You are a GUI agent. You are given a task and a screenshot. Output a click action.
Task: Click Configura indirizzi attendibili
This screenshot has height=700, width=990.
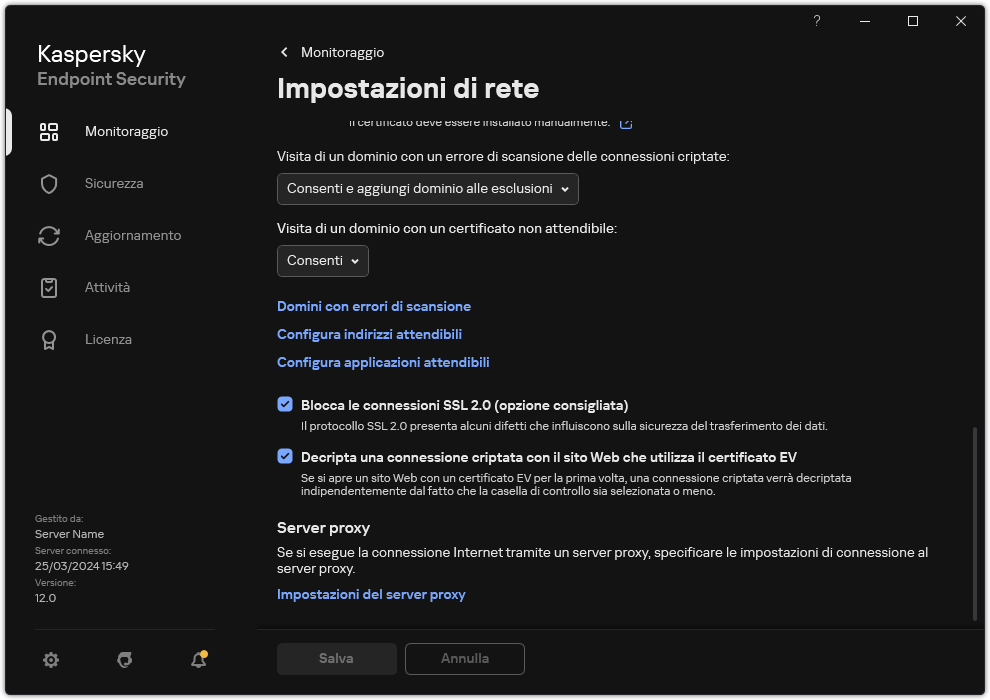[x=369, y=334]
